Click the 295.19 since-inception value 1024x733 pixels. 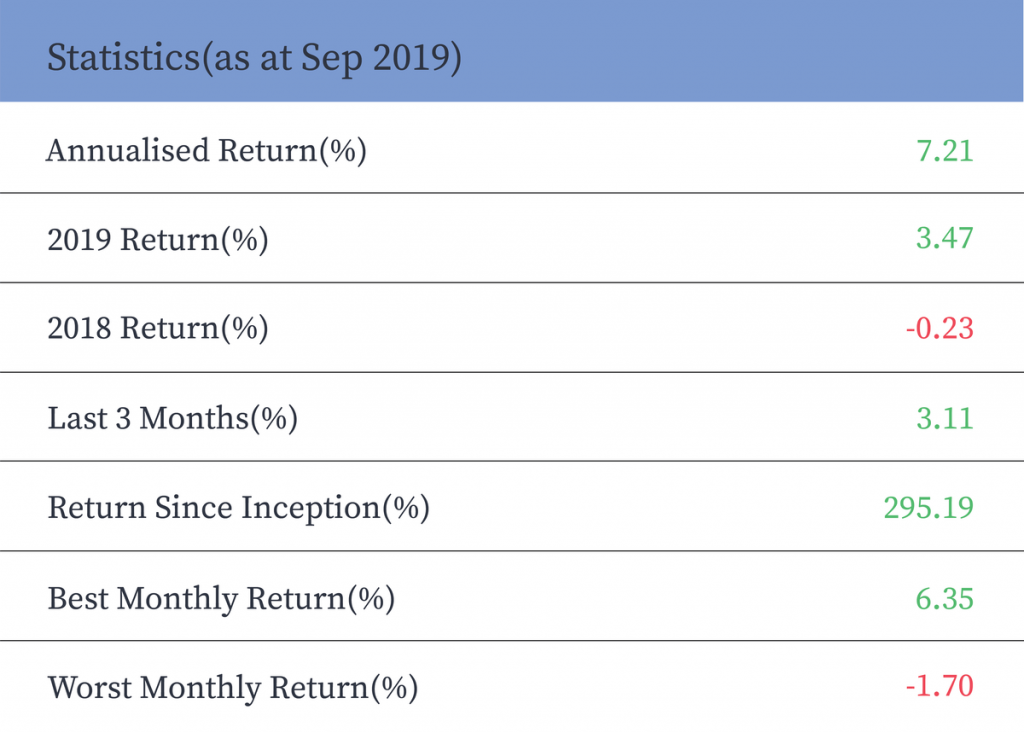click(928, 508)
